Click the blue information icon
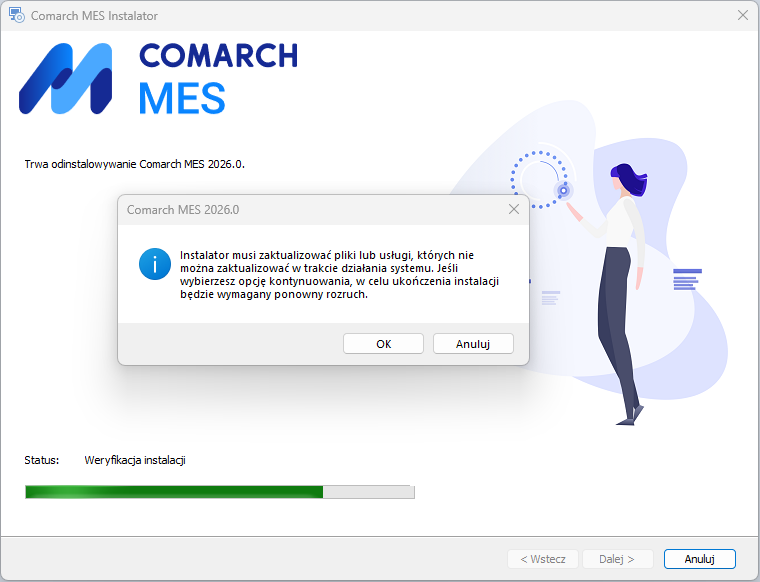The image size is (760, 582). 155,264
